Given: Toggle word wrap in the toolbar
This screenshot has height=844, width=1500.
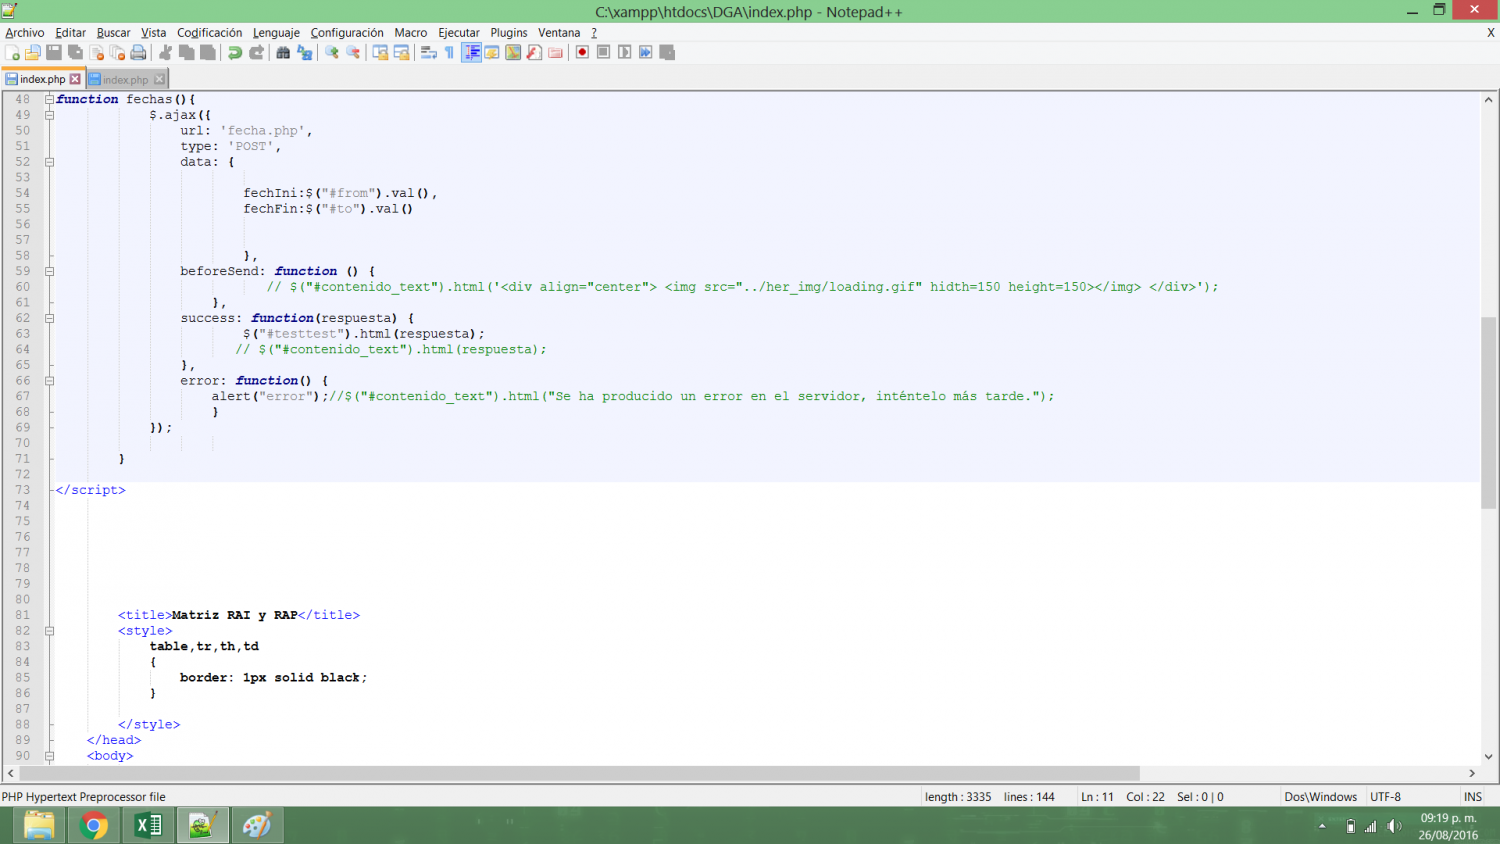Looking at the screenshot, I should tap(428, 52).
